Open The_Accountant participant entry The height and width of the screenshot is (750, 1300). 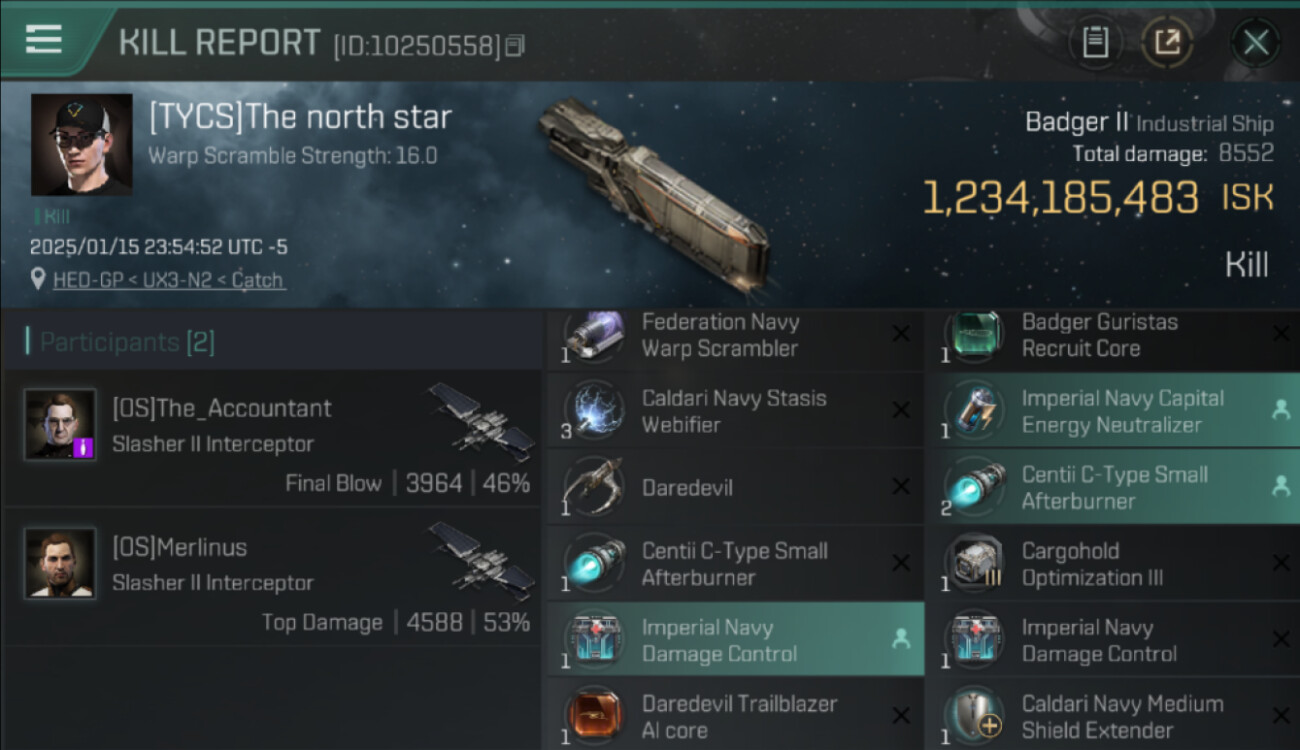272,439
